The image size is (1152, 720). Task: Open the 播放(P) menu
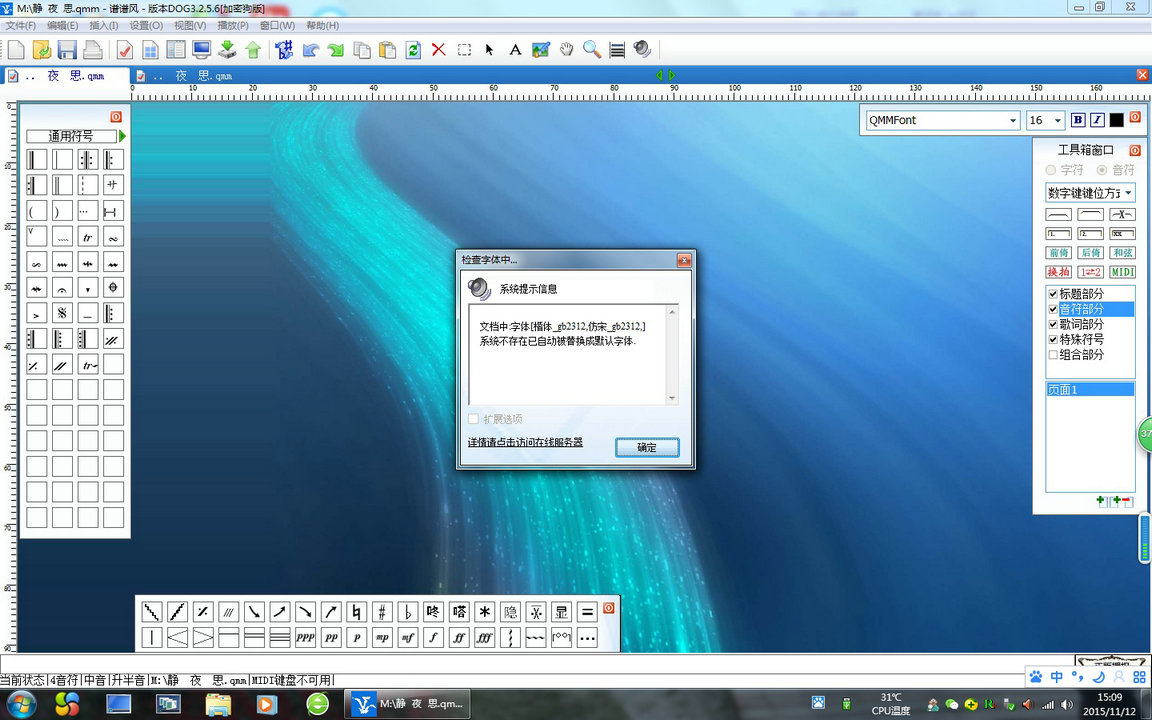click(x=233, y=25)
